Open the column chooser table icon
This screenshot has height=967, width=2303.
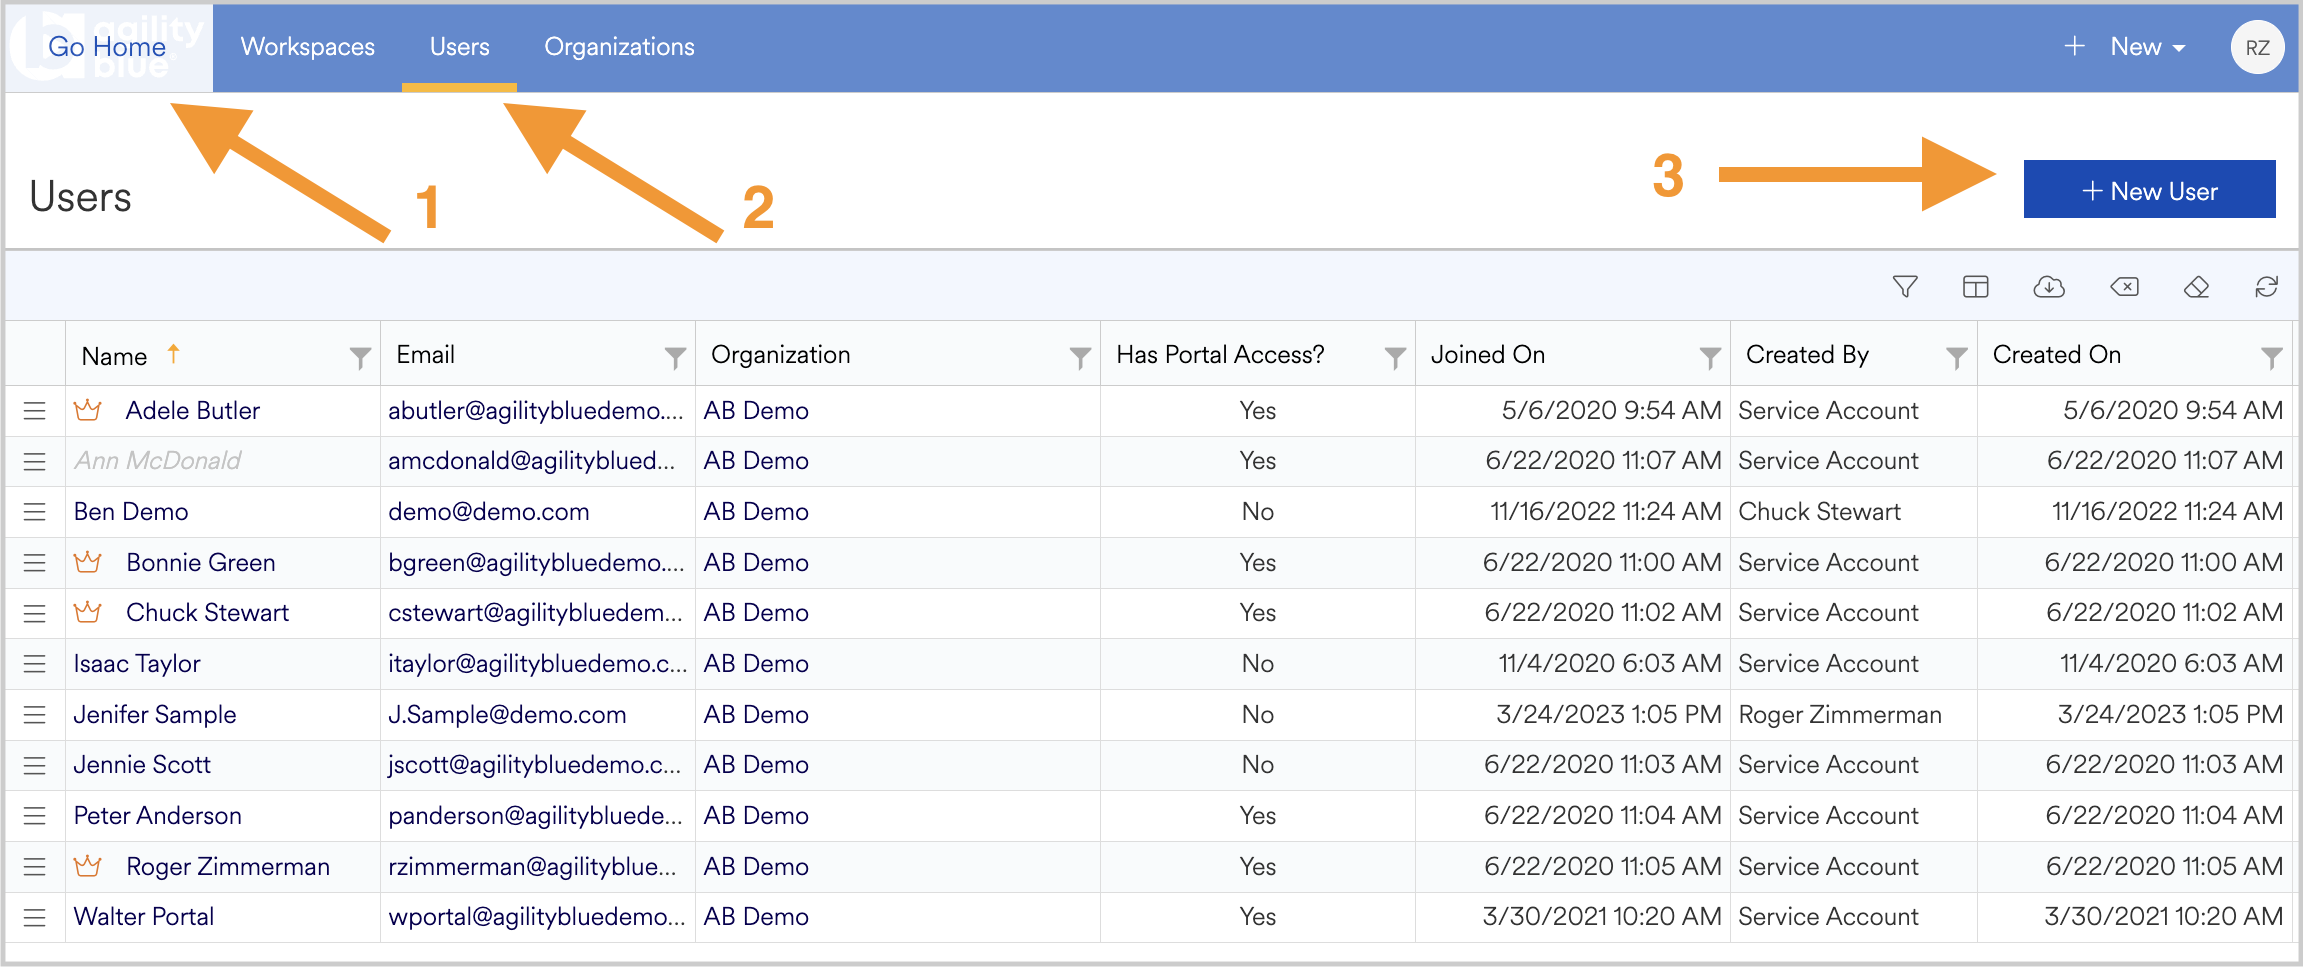coord(1976,287)
